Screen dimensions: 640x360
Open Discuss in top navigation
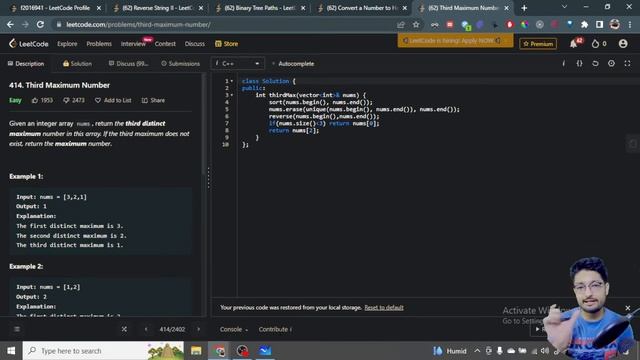(195, 44)
